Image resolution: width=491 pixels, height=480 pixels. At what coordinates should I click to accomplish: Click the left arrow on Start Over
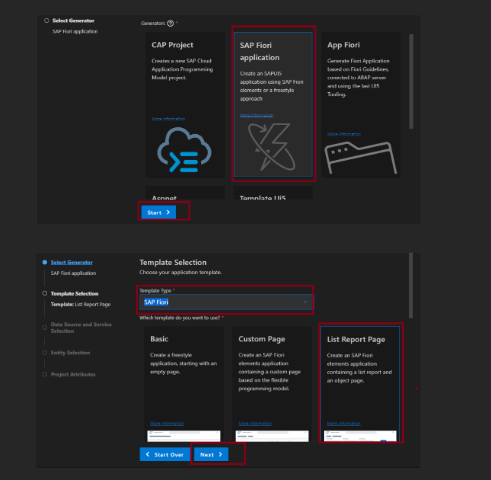[x=148, y=454]
